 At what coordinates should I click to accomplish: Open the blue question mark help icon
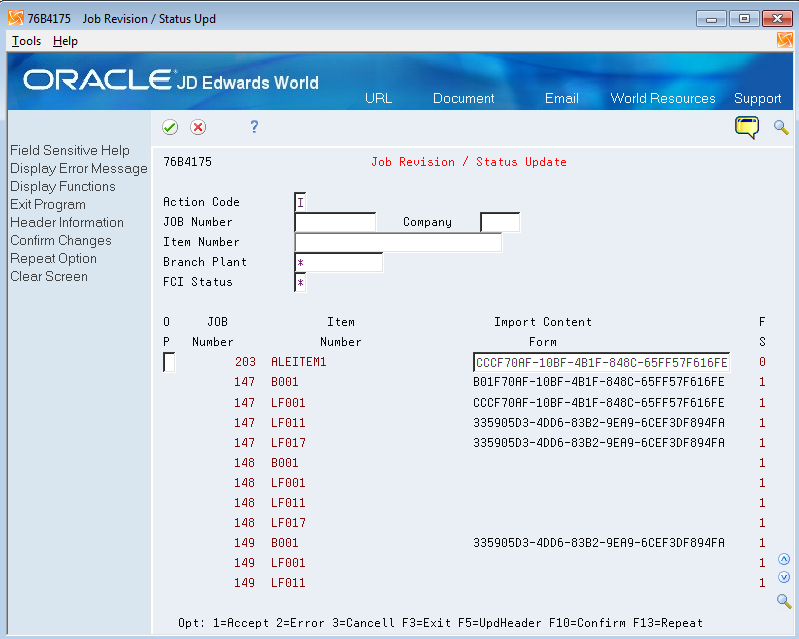(x=254, y=126)
